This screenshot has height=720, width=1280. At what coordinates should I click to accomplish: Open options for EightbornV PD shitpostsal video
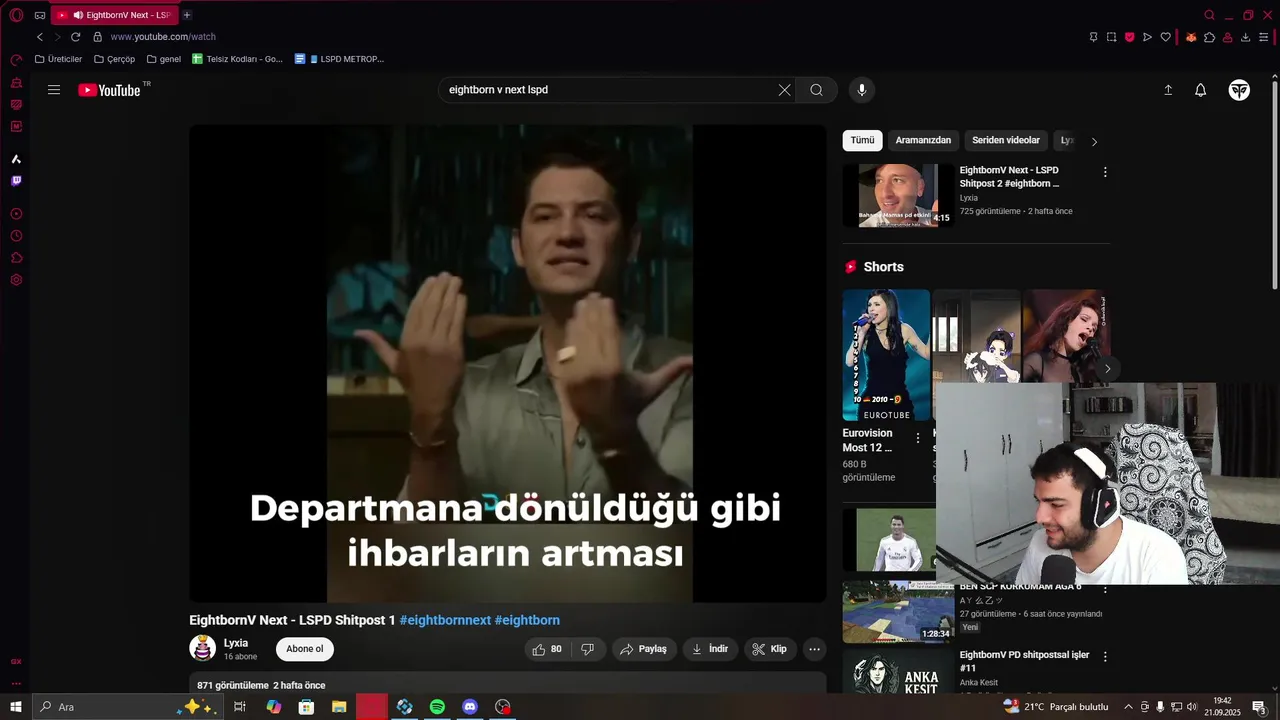[x=1105, y=657]
